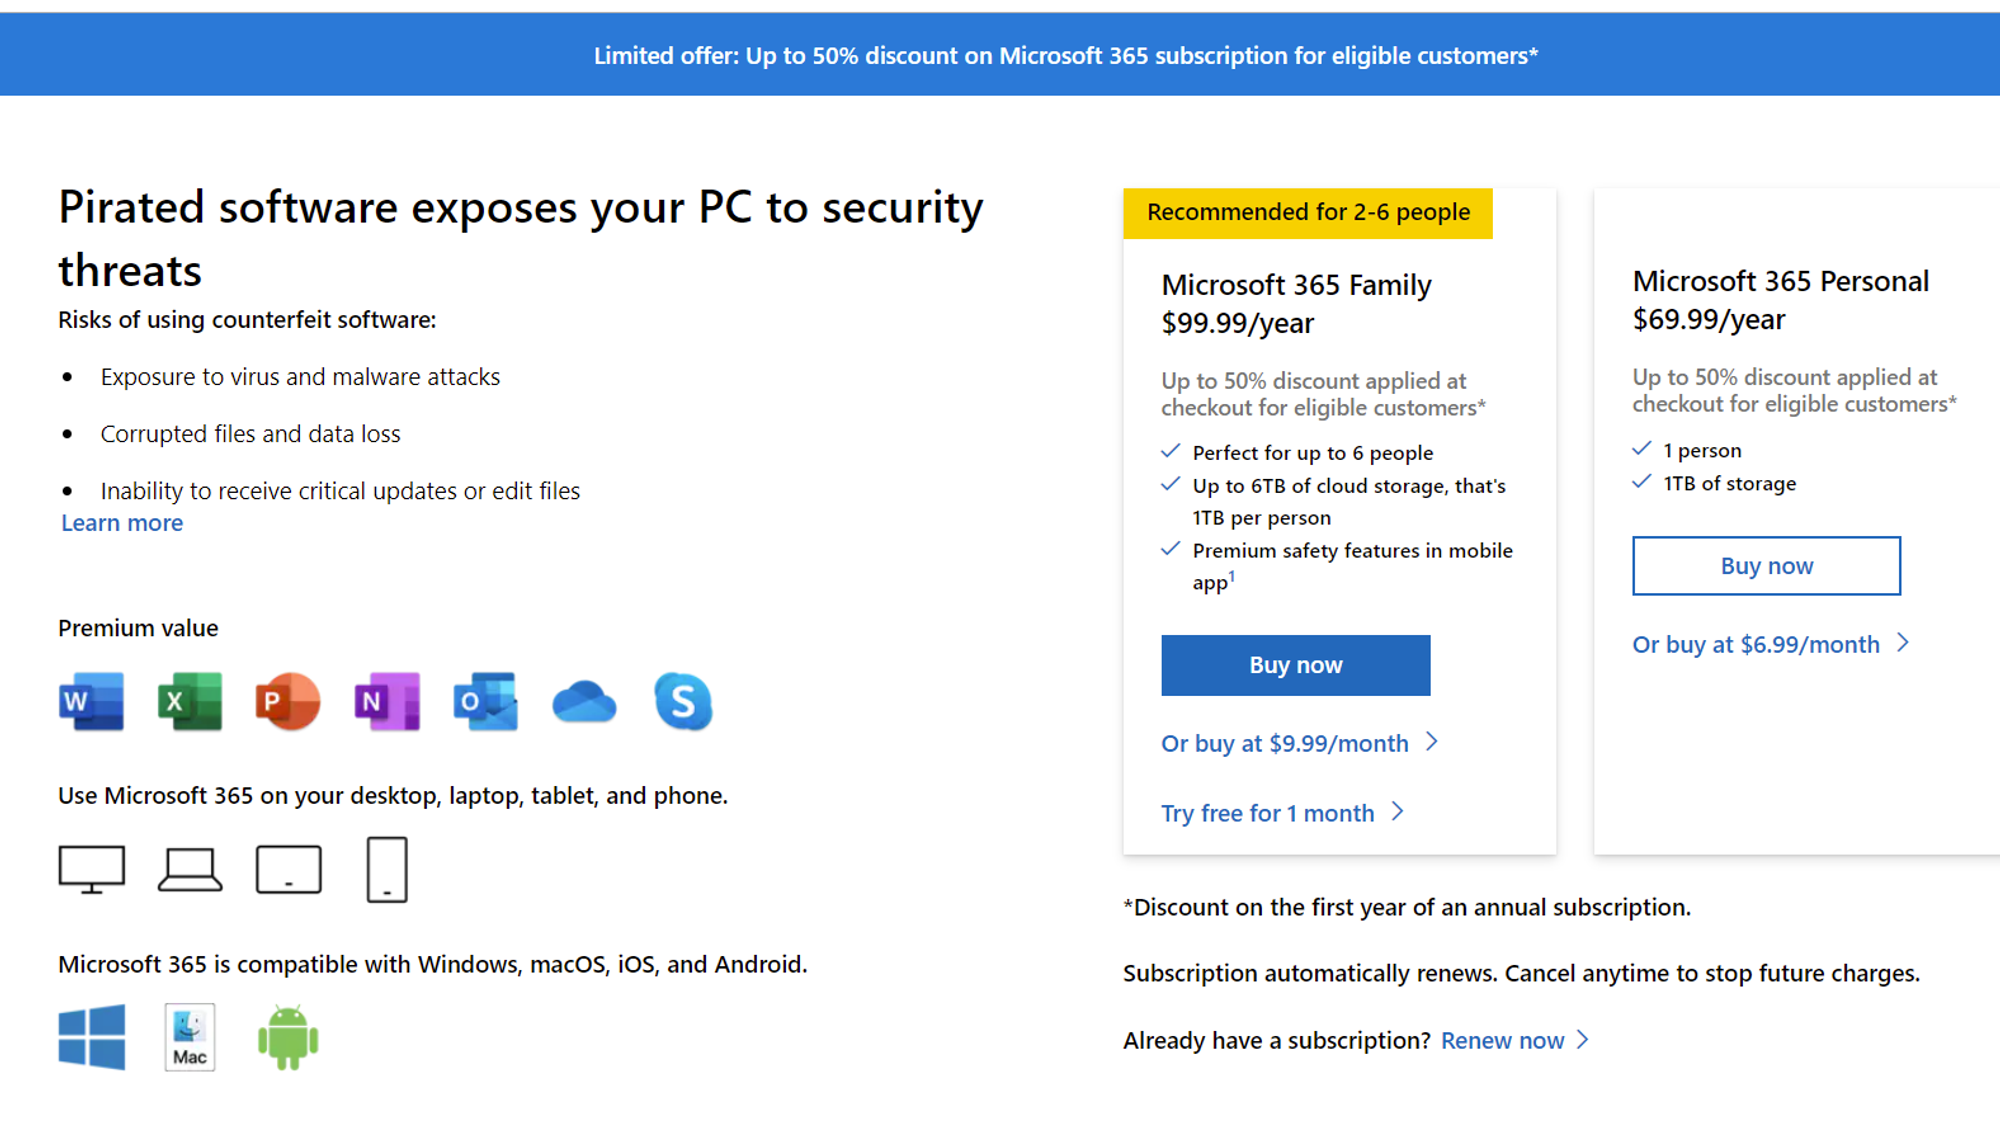Viewport: 2000px width, 1124px height.
Task: Click the Buy now button for Personal plan
Action: (1766, 563)
